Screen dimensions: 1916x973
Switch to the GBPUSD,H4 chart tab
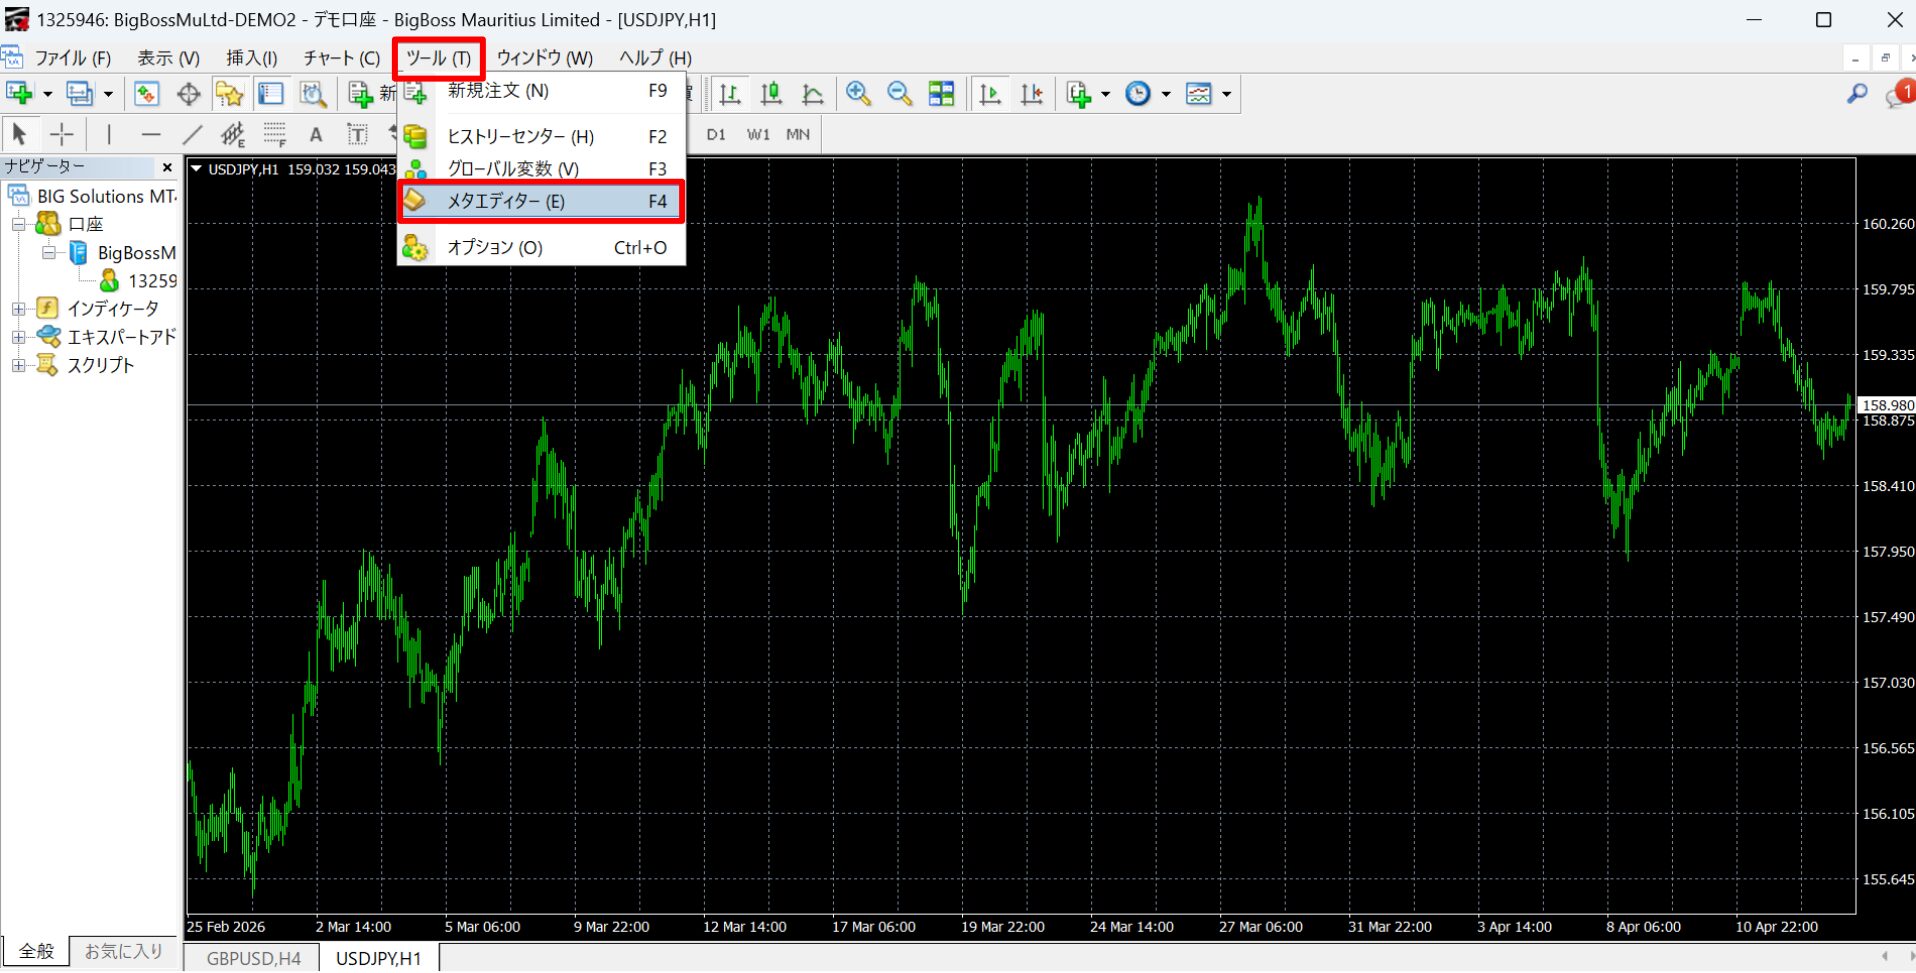[254, 958]
